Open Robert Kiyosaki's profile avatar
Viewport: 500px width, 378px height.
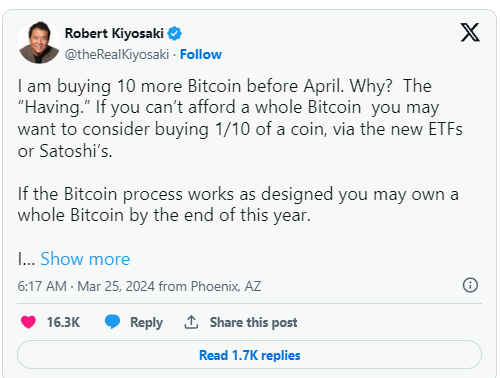(x=39, y=42)
